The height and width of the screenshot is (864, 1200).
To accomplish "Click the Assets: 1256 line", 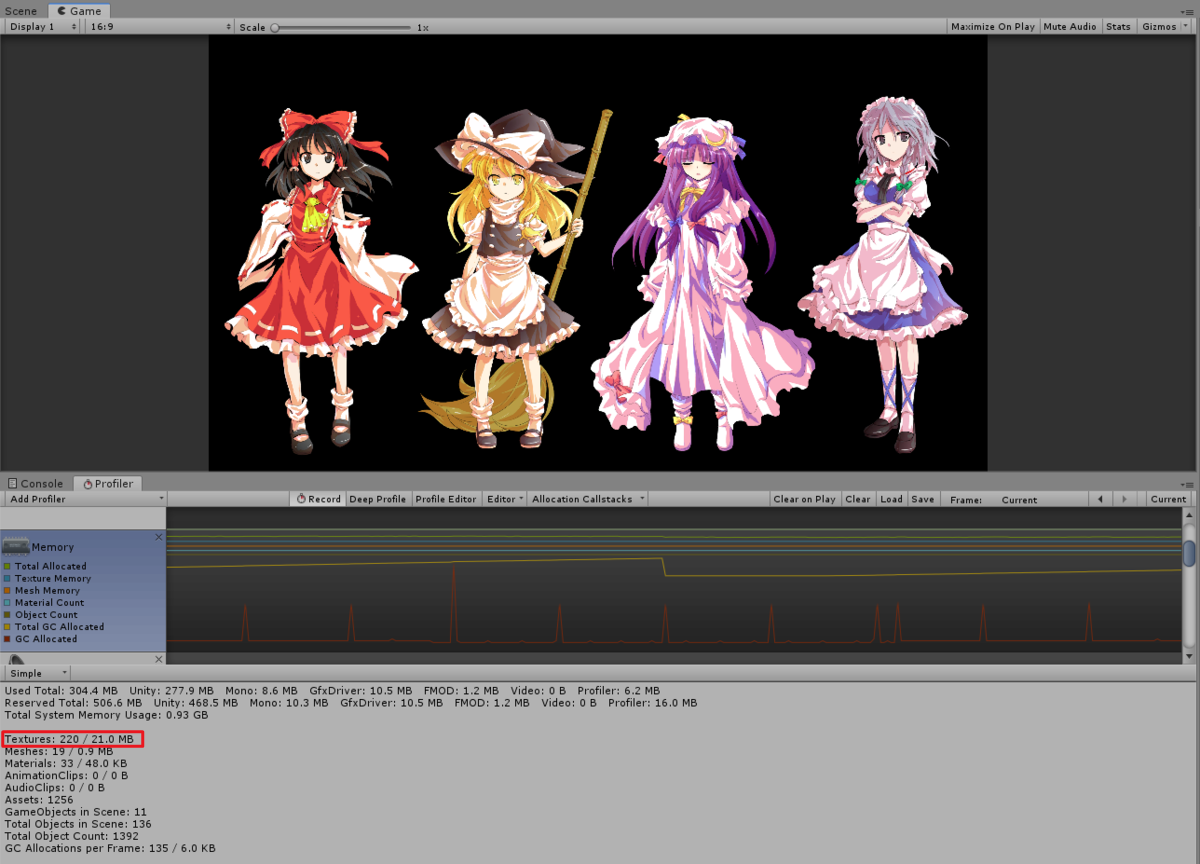I will 38,799.
